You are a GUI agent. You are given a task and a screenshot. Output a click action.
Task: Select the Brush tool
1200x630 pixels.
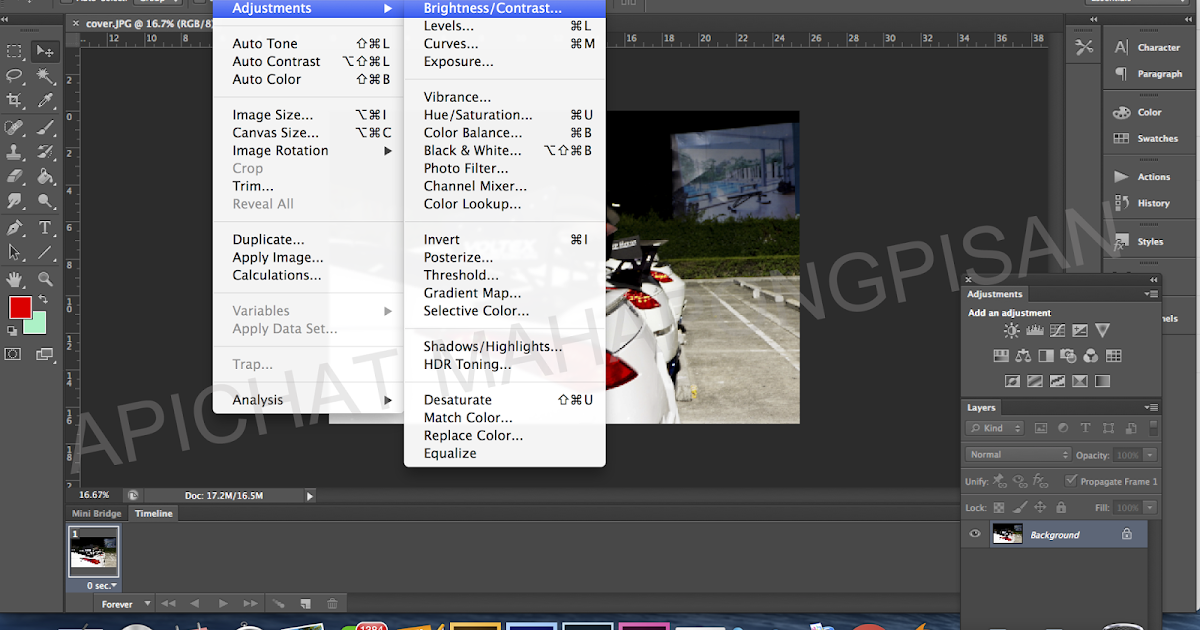45,127
